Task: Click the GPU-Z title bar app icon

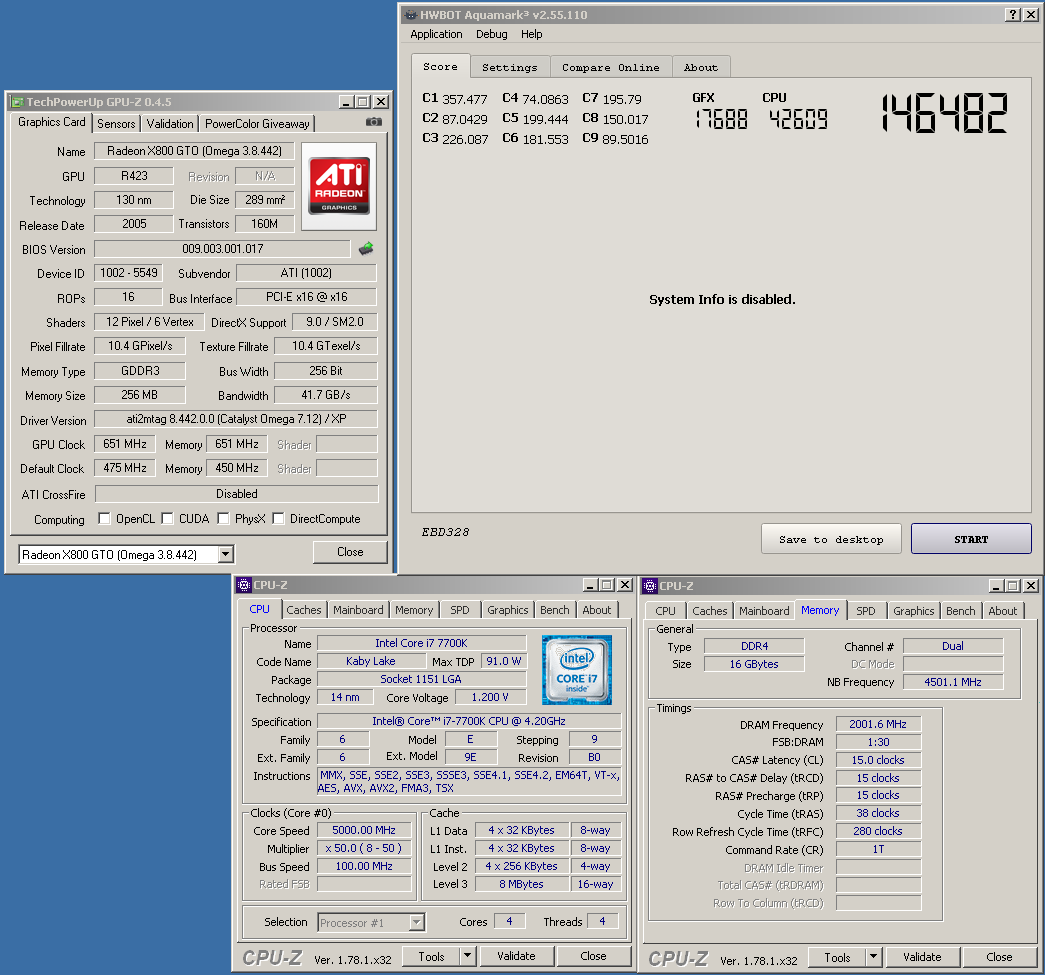Action: point(17,102)
